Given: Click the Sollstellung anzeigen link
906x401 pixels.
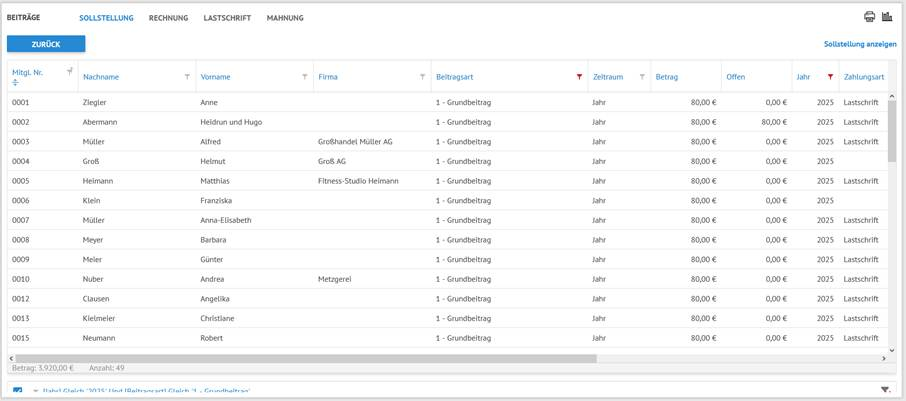Looking at the screenshot, I should 859,44.
